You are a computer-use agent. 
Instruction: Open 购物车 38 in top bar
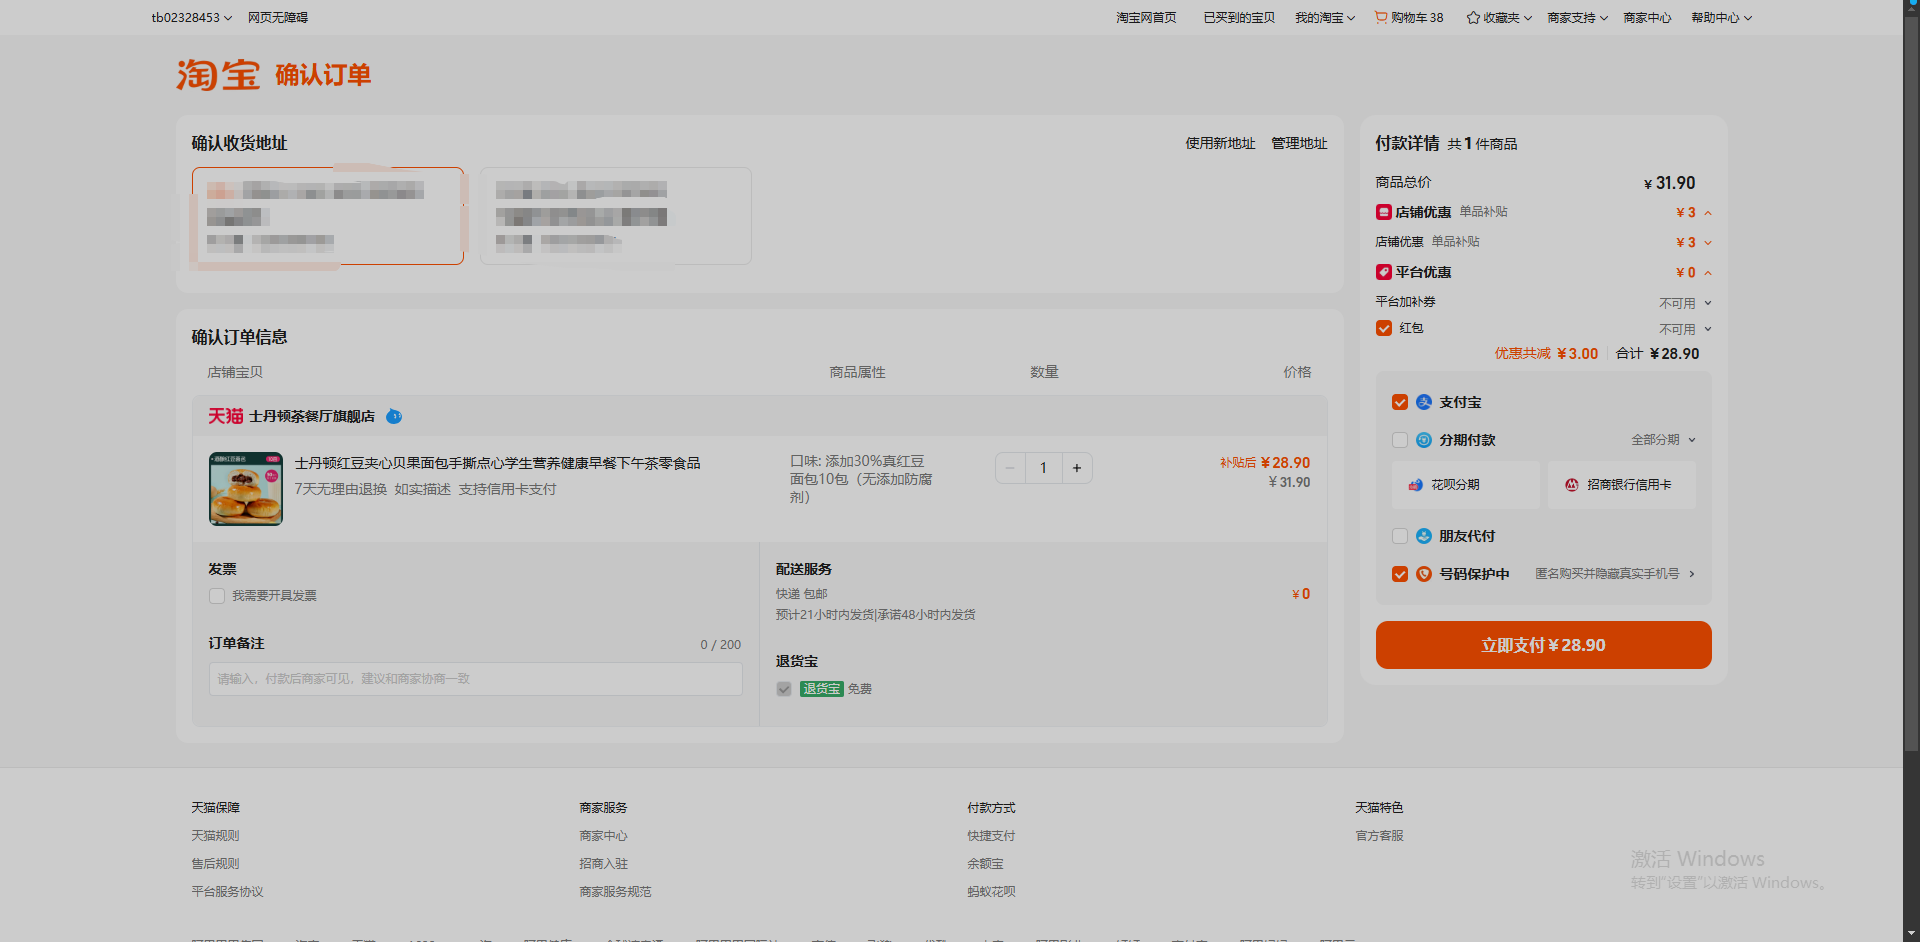tap(1409, 17)
